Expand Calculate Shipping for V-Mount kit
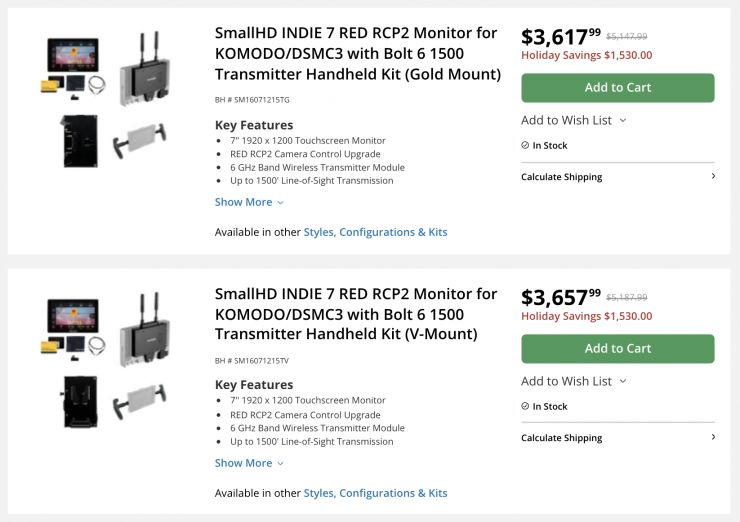Screen dimensions: 740x522 coord(617,438)
